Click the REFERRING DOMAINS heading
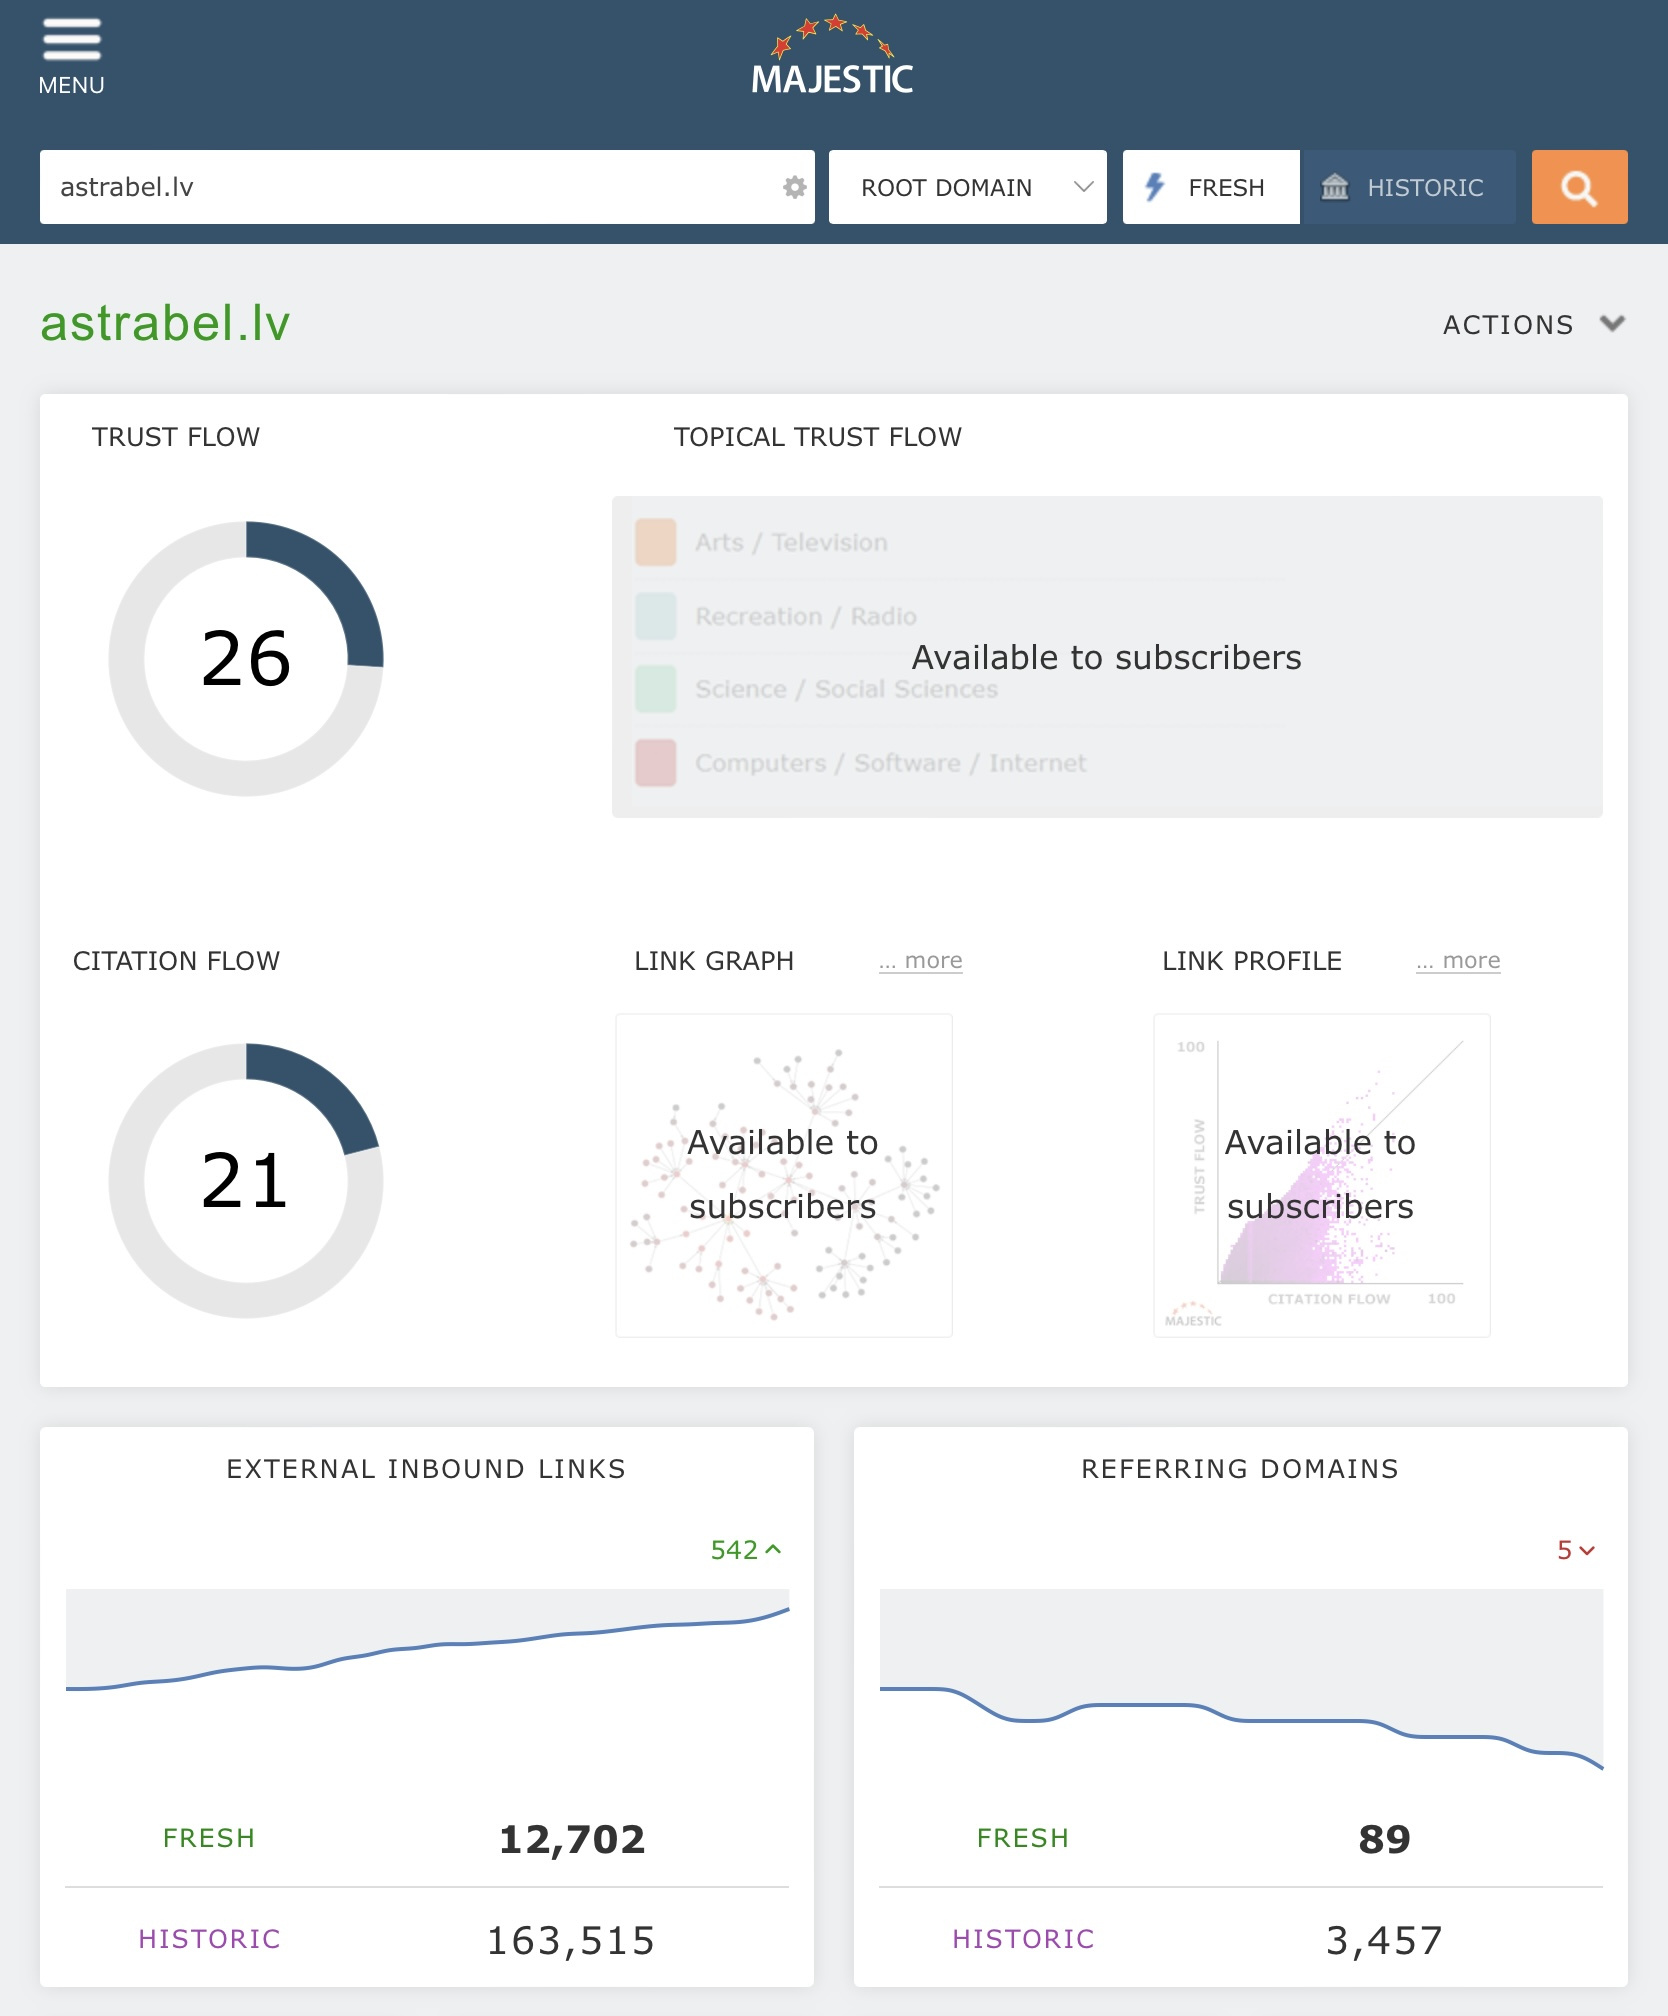1668x2016 pixels. (x=1240, y=1469)
